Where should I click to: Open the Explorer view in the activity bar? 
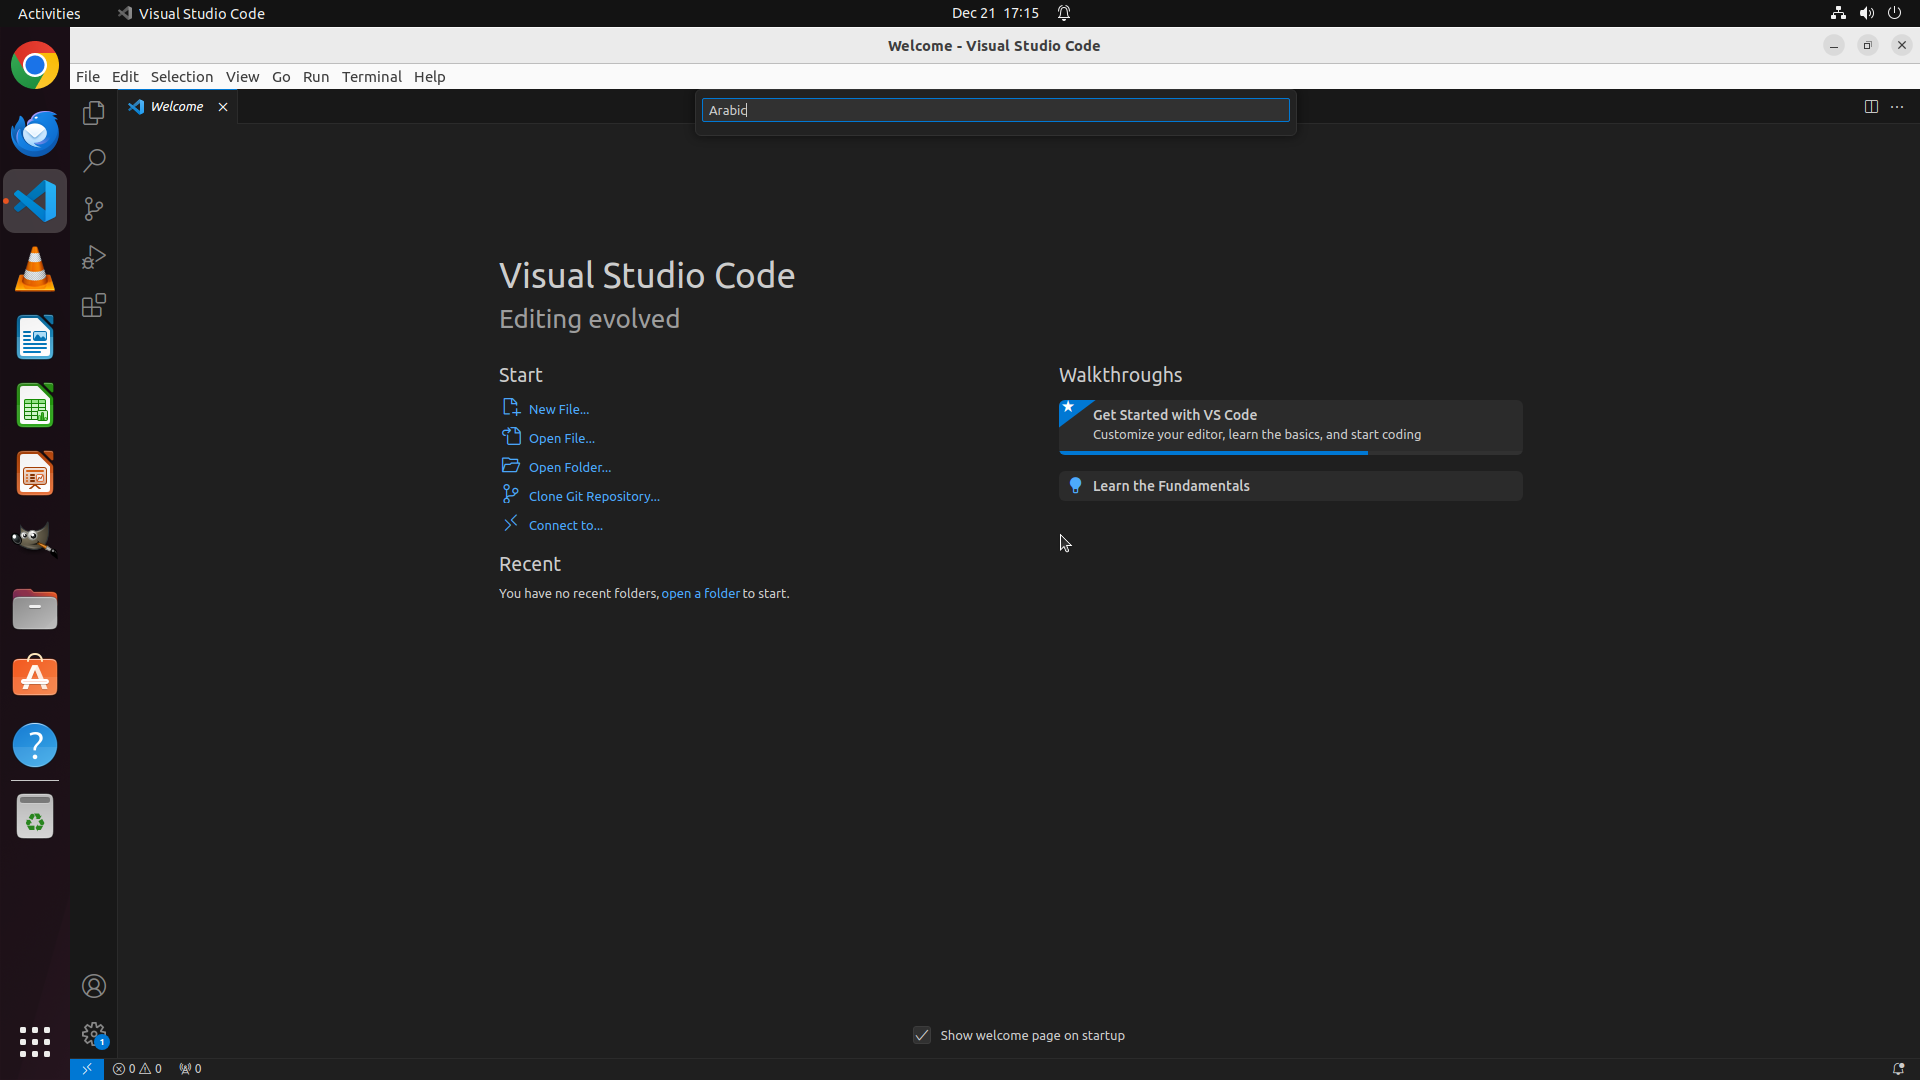94,113
